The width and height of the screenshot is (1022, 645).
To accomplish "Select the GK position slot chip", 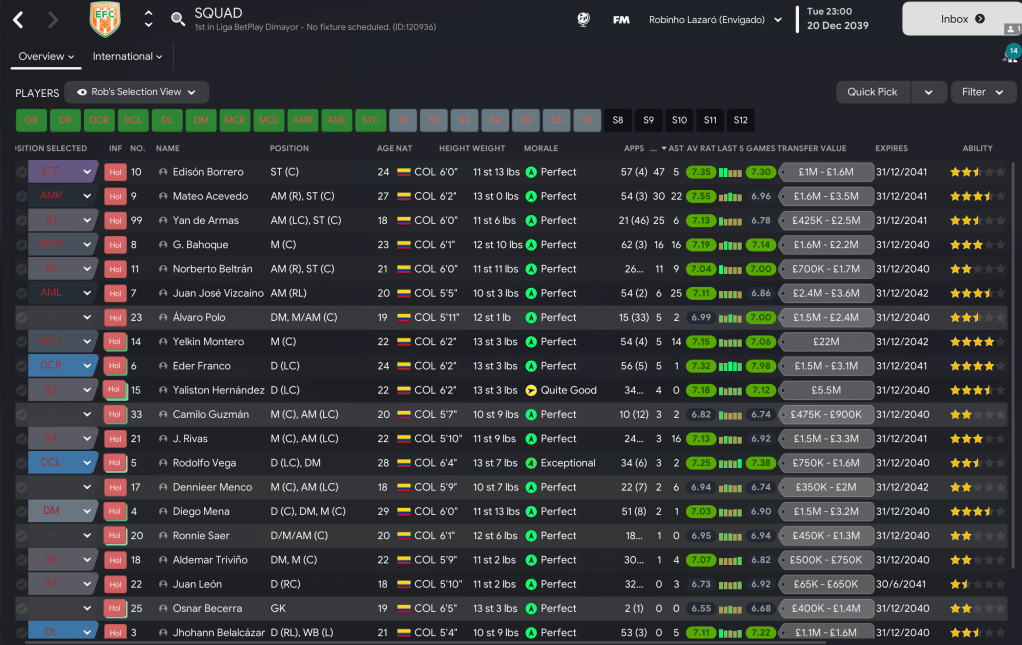I will tap(32, 121).
